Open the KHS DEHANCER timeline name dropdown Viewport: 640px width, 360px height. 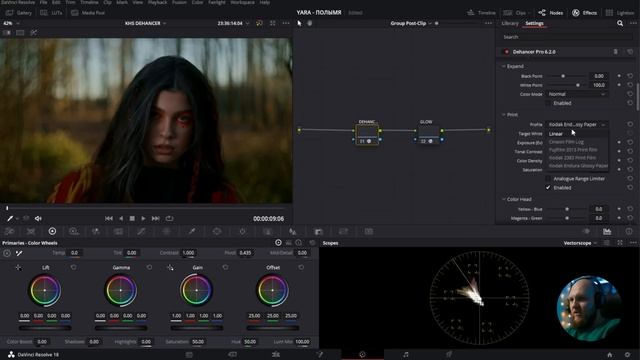145,23
